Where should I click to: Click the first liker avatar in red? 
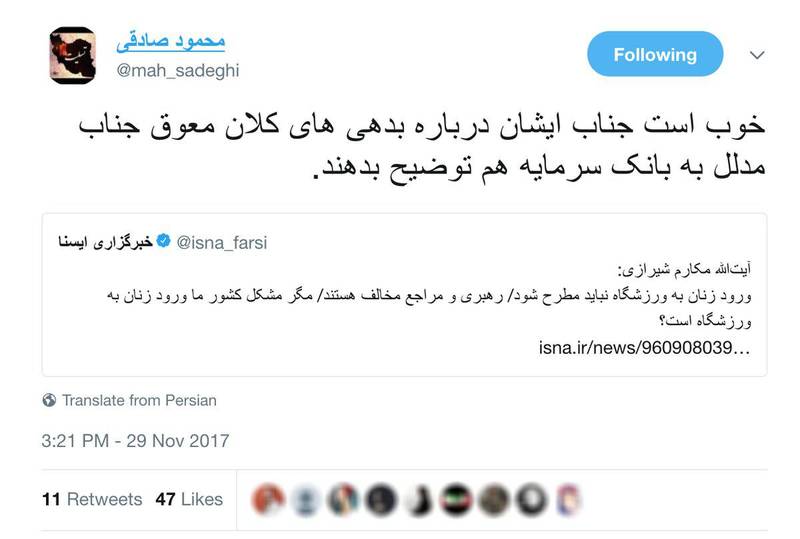click(268, 499)
